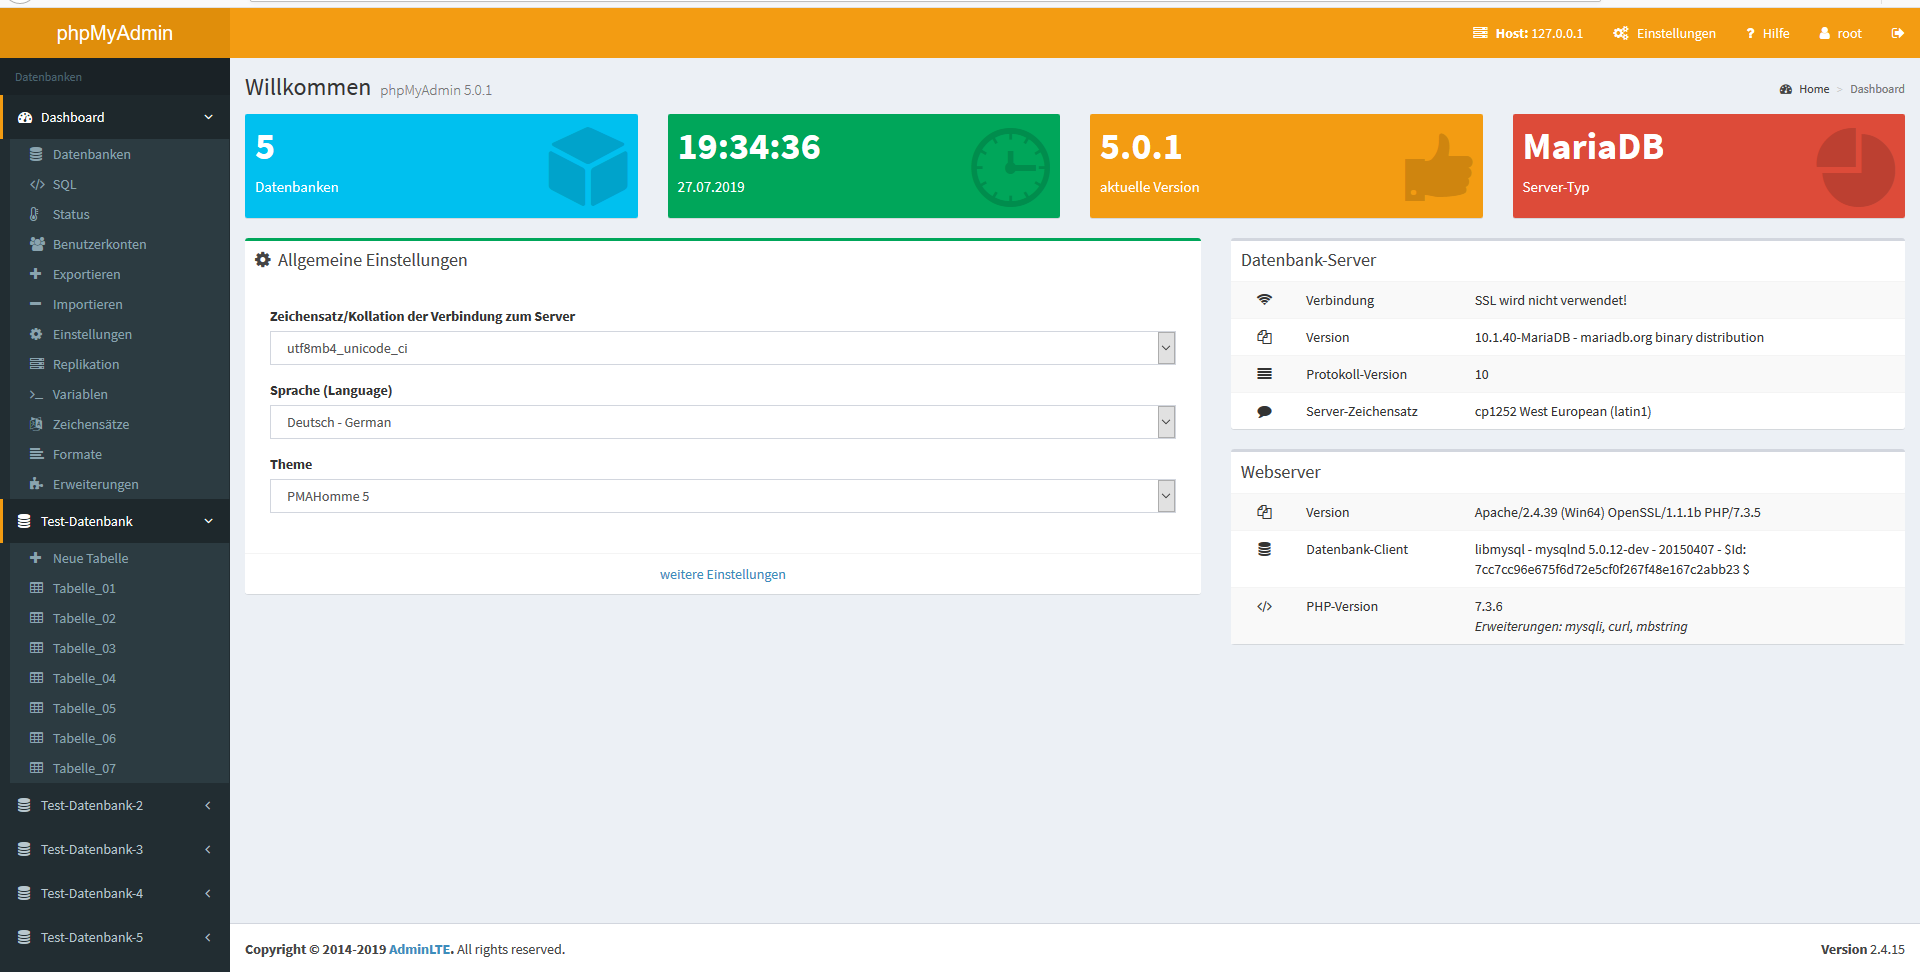Click the Einstellungen gear icon in sidebar
The width and height of the screenshot is (1920, 972).
coord(36,334)
